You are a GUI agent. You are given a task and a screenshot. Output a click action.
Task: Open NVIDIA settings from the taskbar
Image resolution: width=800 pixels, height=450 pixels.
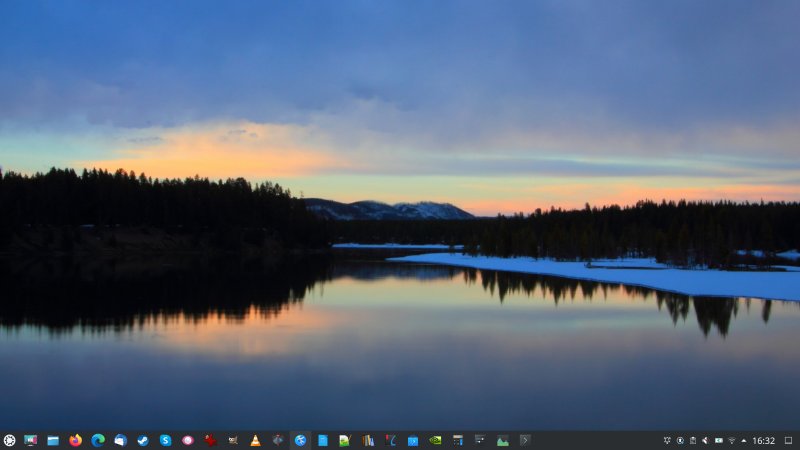(x=435, y=440)
